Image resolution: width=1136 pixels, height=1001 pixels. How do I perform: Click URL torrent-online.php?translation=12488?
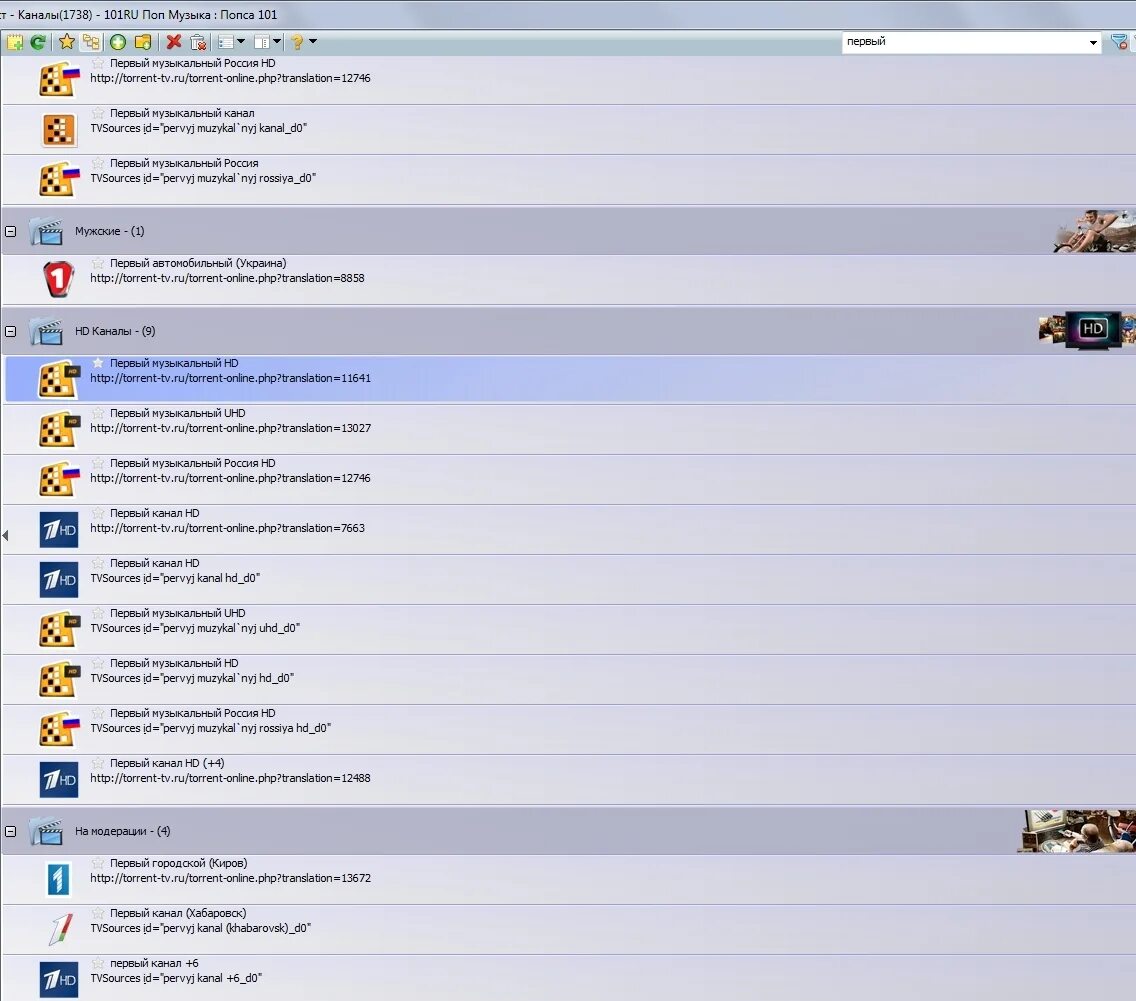click(x=230, y=779)
